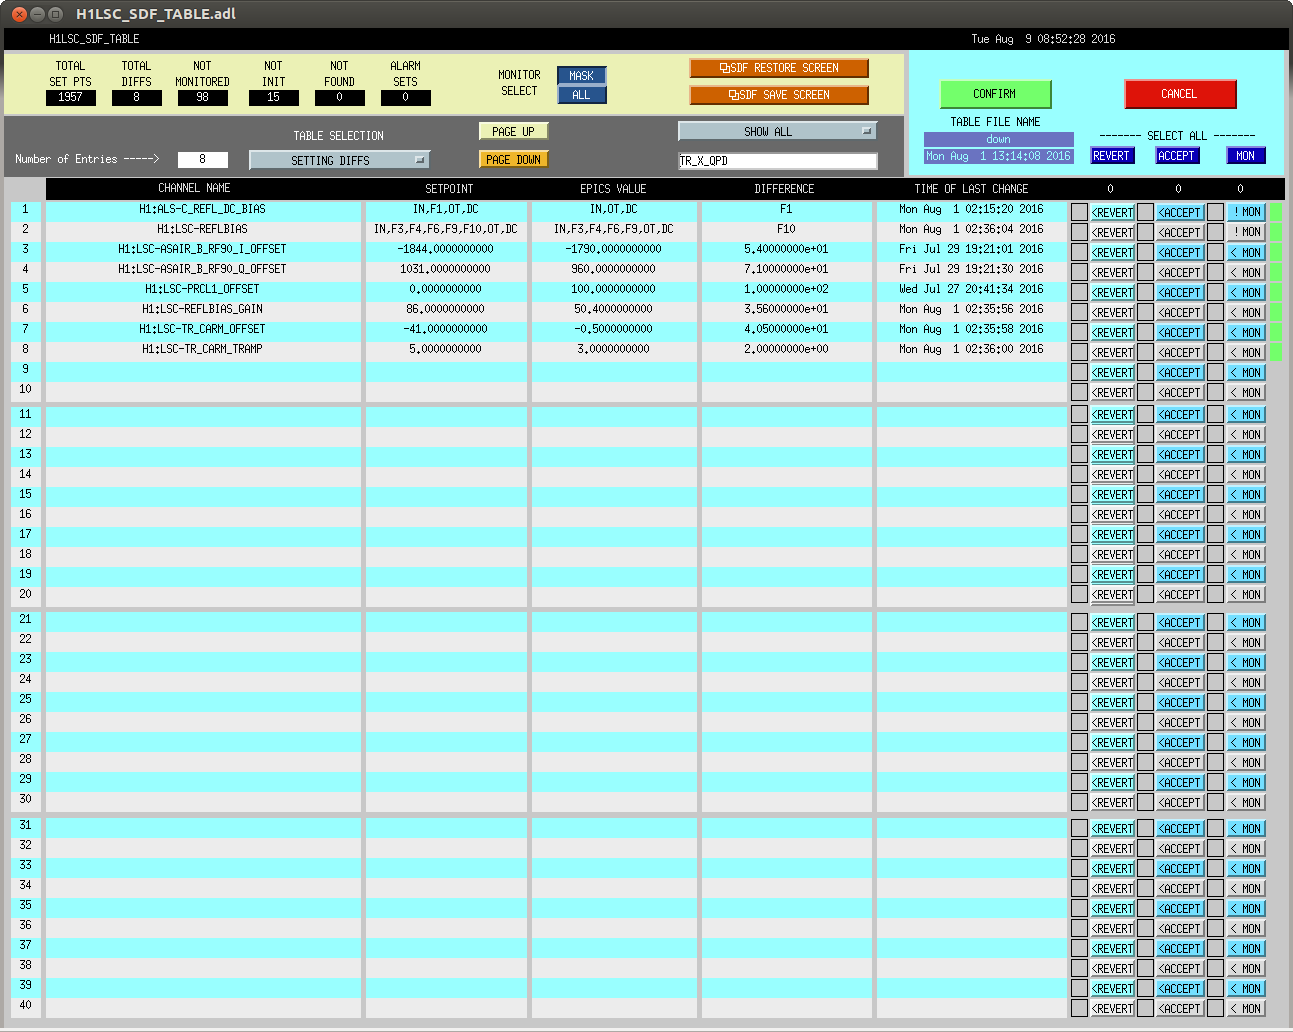Open the SDF SAVE SCREEN display
Image resolution: width=1293 pixels, height=1032 pixels.
[x=779, y=95]
